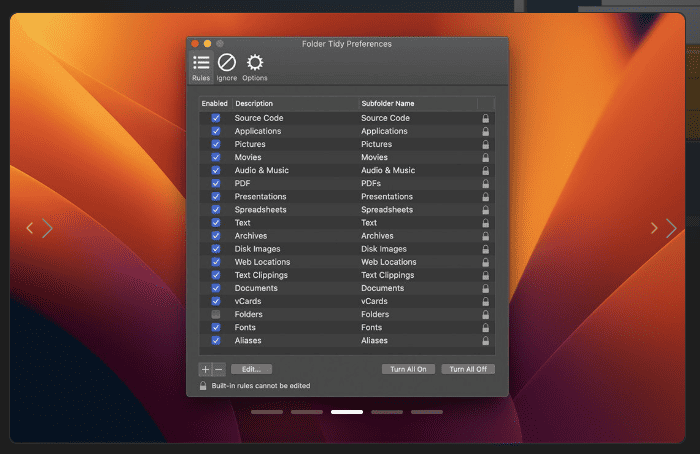
Task: Click the Enabled column header
Action: tap(215, 104)
